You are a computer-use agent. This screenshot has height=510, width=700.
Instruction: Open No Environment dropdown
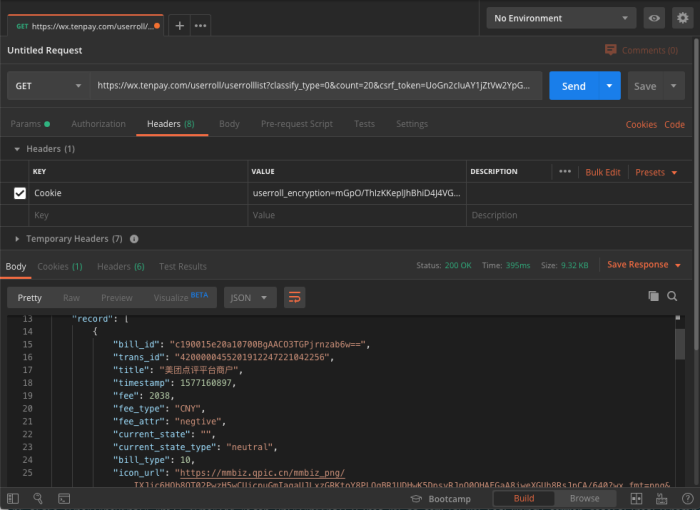[x=561, y=18]
